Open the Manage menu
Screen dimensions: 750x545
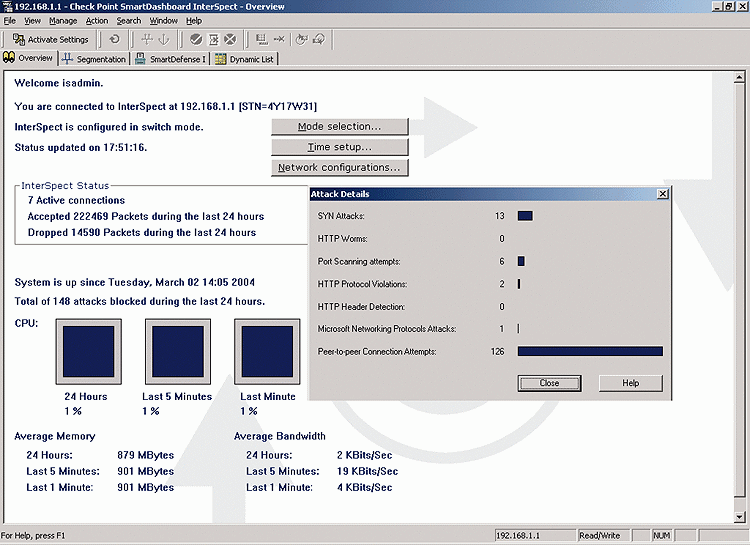(x=63, y=20)
